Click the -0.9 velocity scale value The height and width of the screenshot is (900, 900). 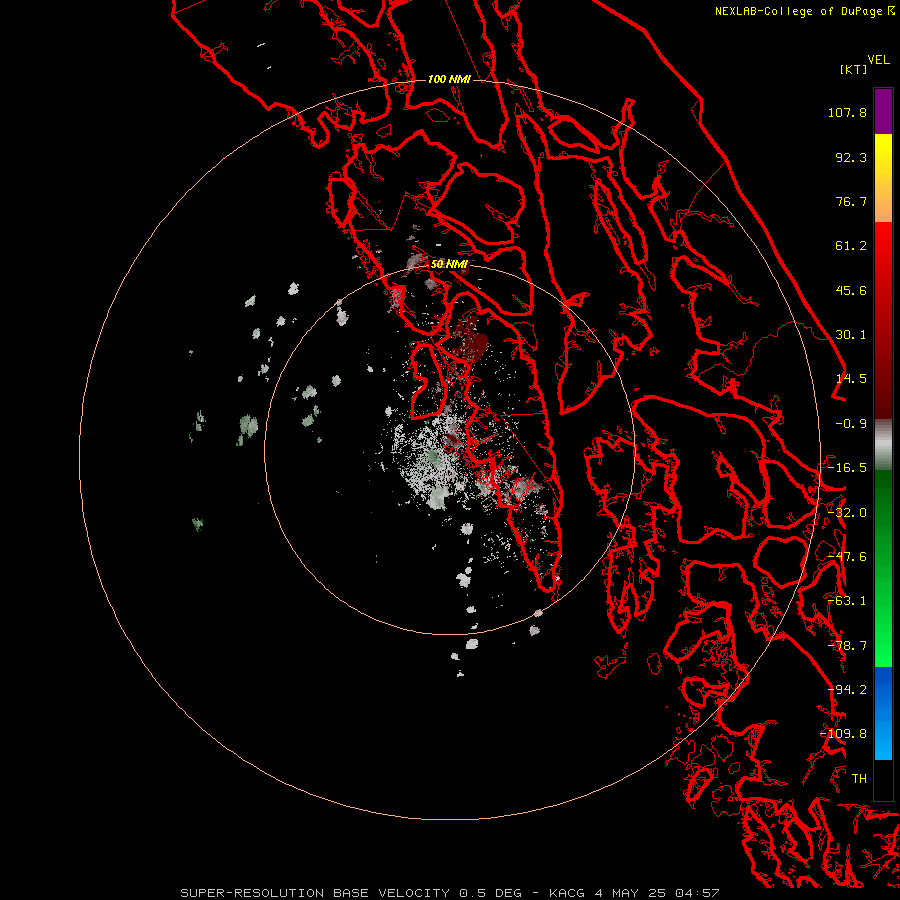click(x=851, y=424)
